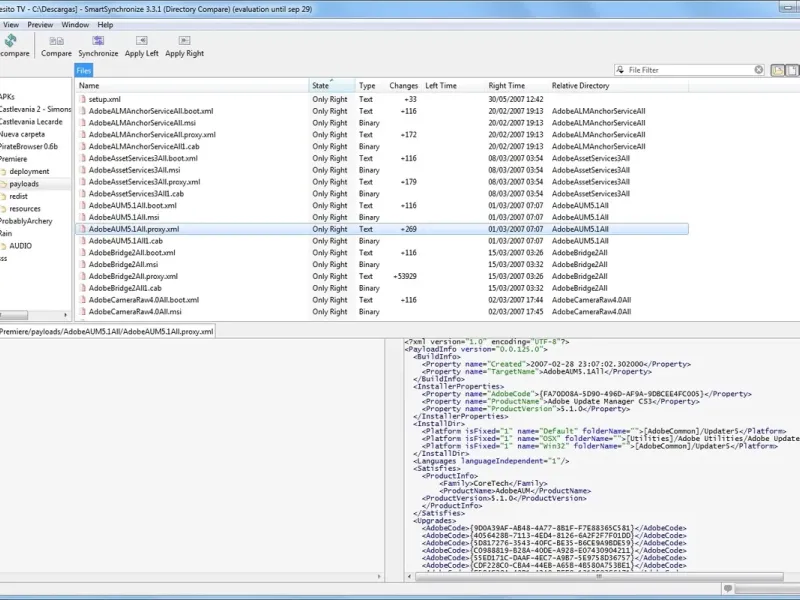Open the magnifier dropdown in File Filter
Viewport: 800px width, 600px height.
(621, 71)
